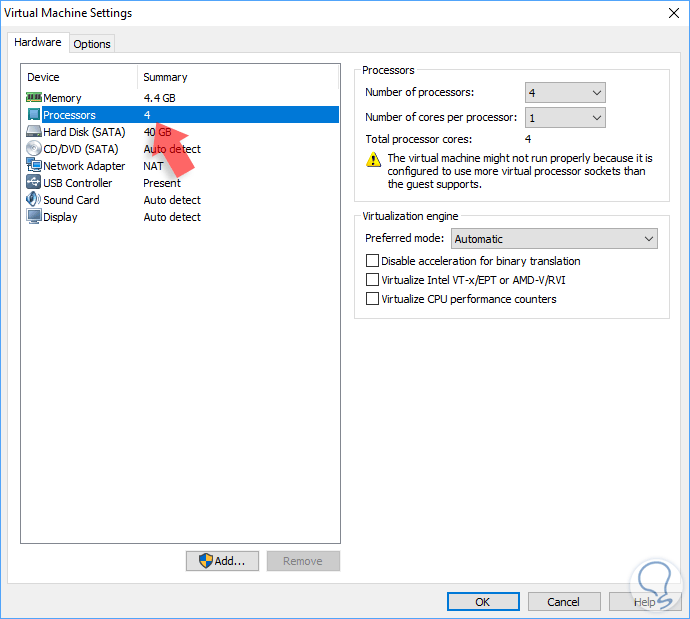
Task: Click the Processors chip icon
Action: click(34, 114)
